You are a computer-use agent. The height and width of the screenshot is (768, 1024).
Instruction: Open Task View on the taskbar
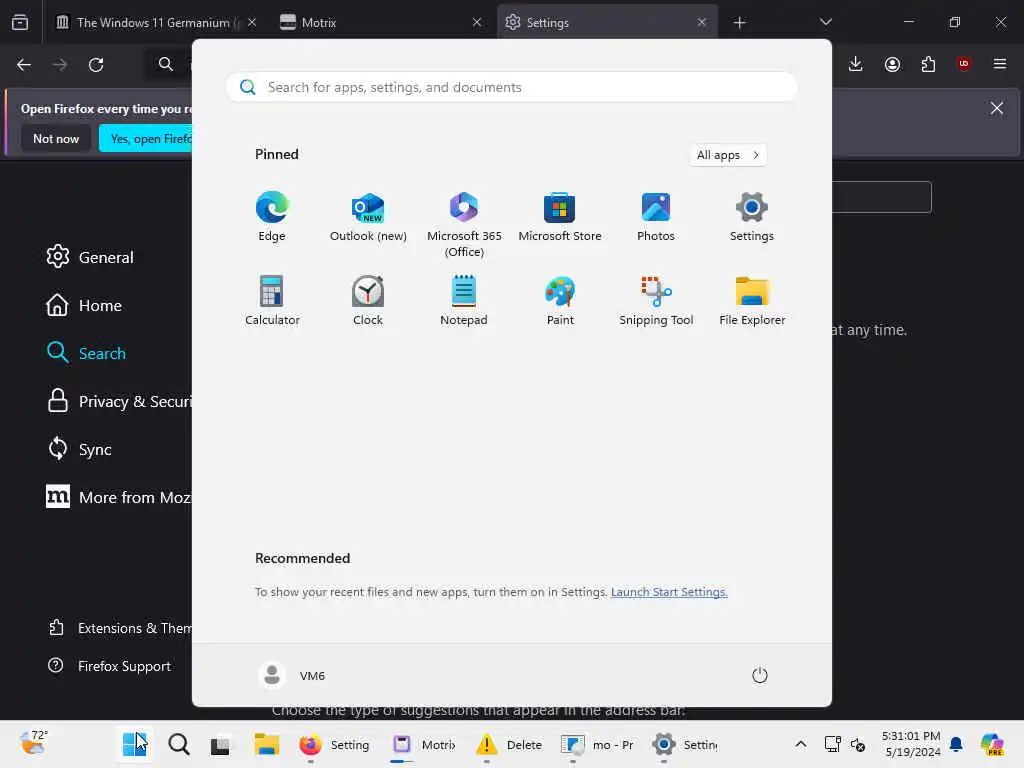click(x=220, y=744)
